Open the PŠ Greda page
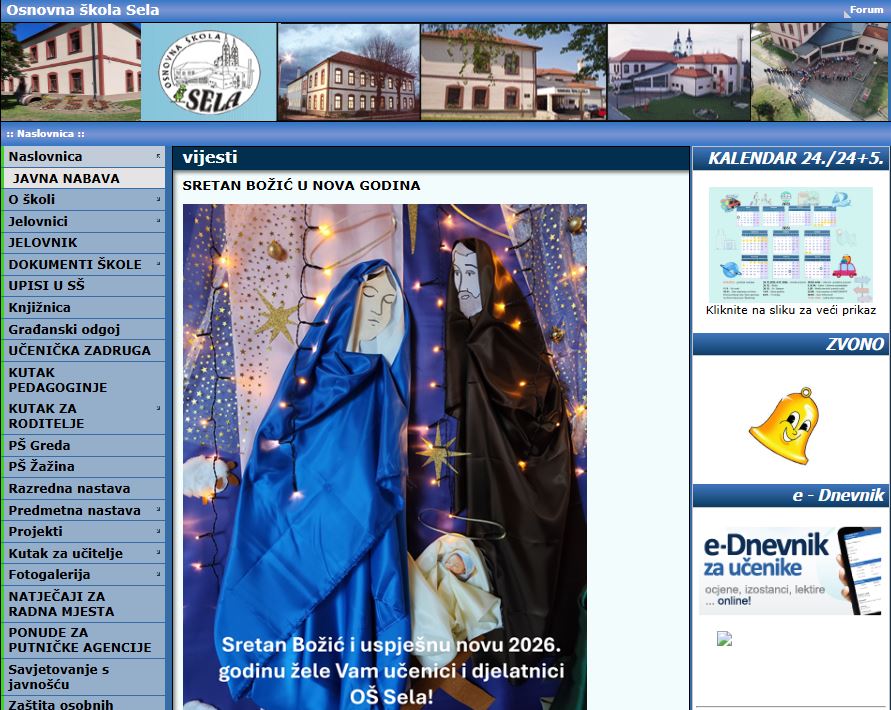891x710 pixels. (x=40, y=445)
